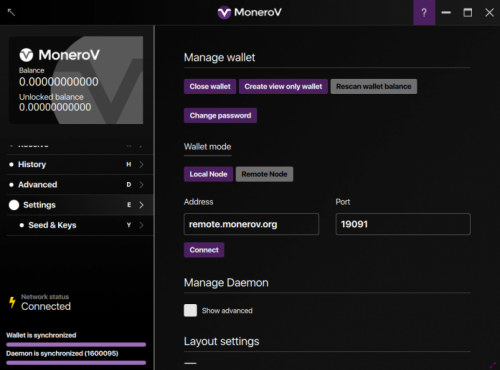Minimize the MoneroV window
The image size is (500, 370).
click(446, 12)
